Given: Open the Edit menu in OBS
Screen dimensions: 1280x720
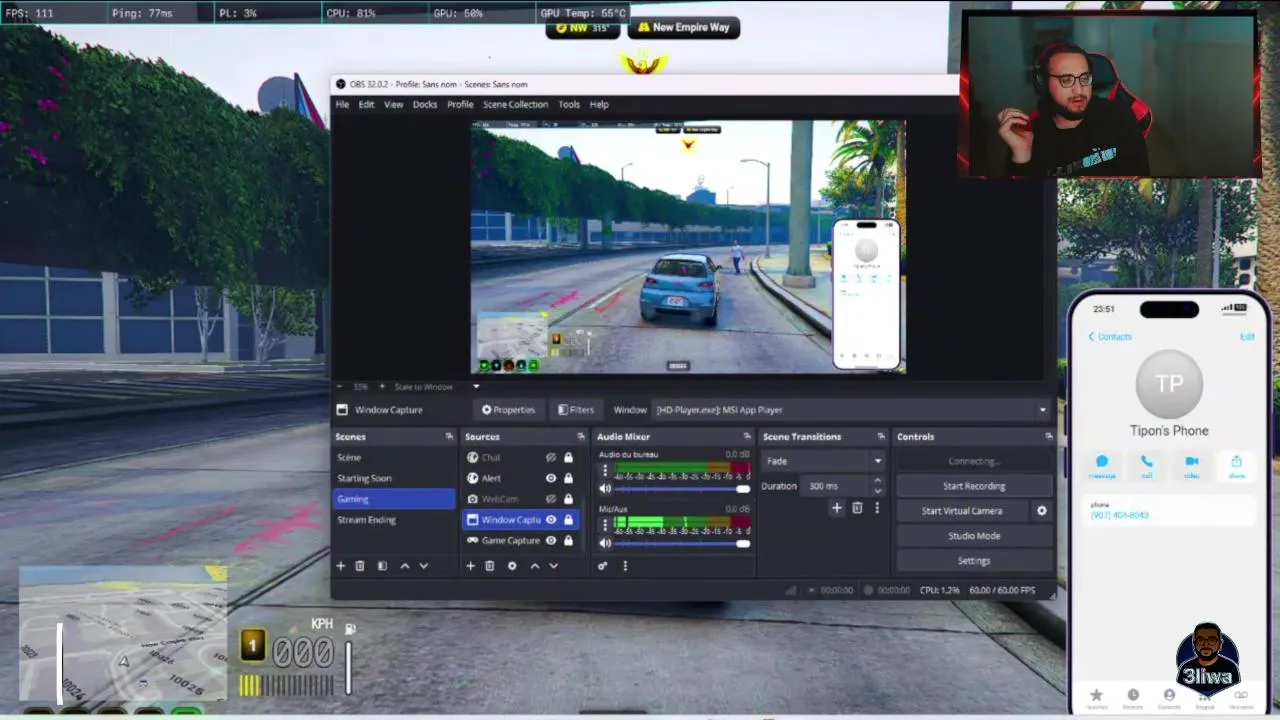Looking at the screenshot, I should point(366,104).
